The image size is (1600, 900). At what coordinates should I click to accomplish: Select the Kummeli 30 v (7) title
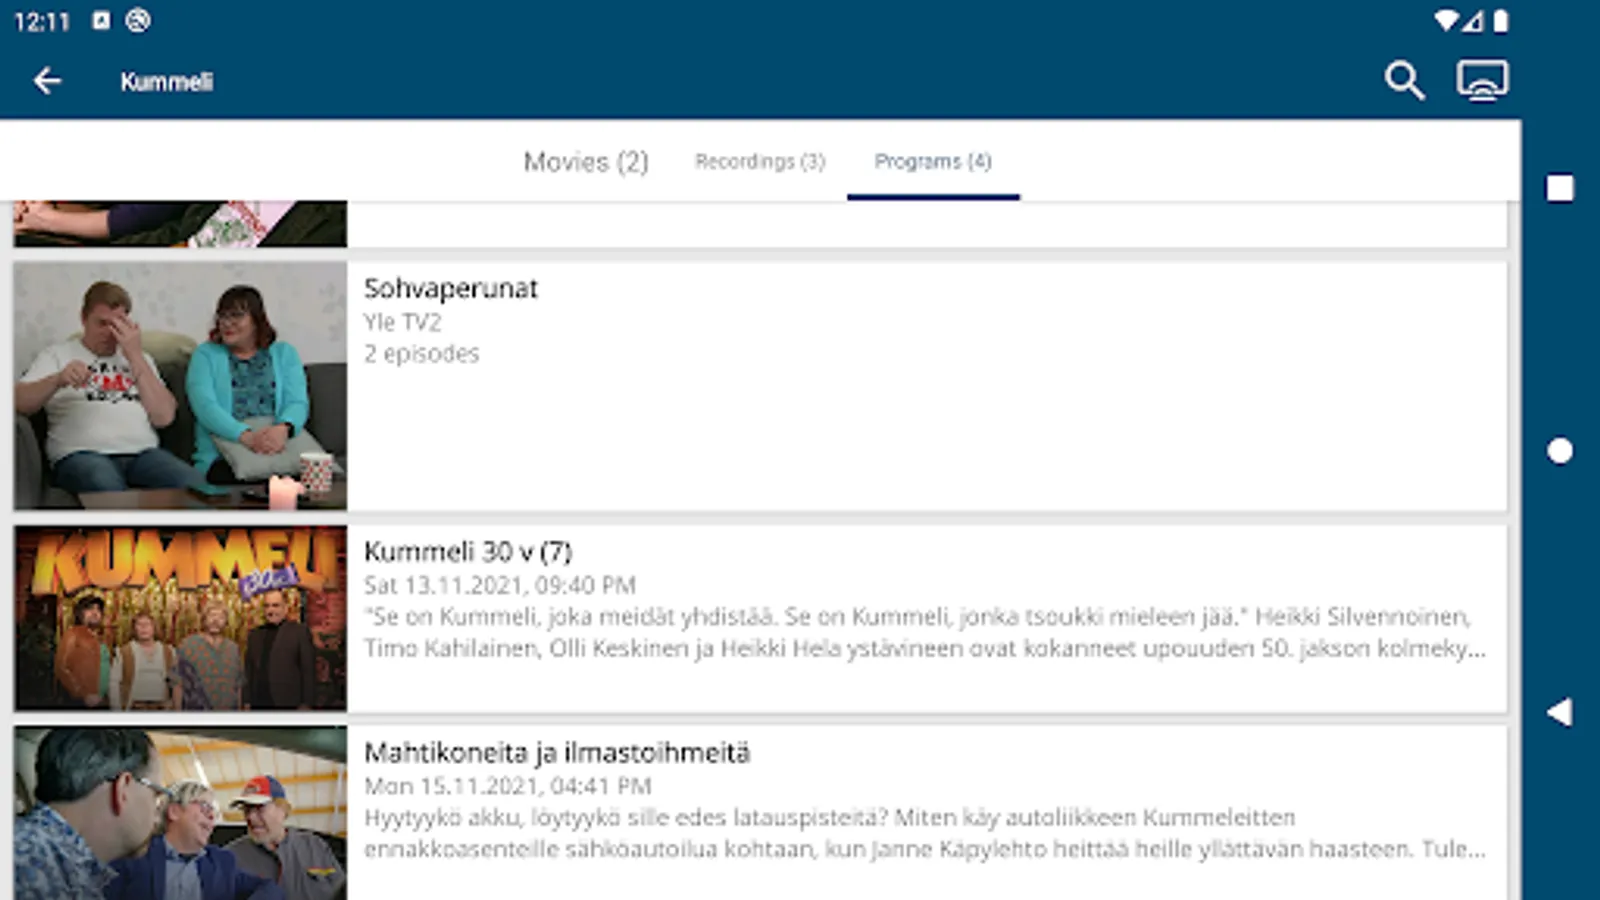tap(468, 551)
